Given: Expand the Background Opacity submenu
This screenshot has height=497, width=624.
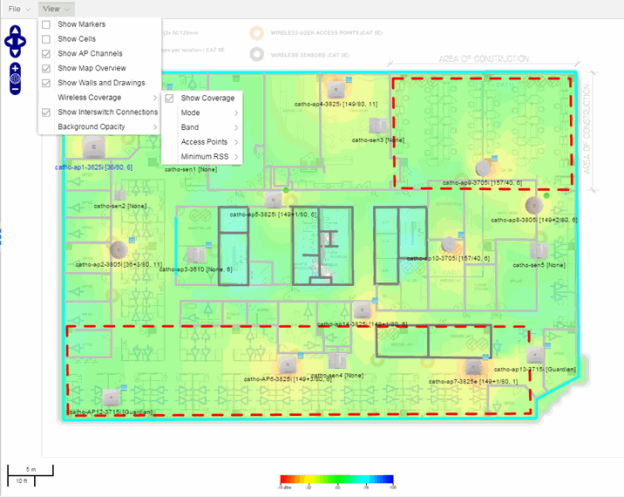Looking at the screenshot, I should coord(98,127).
